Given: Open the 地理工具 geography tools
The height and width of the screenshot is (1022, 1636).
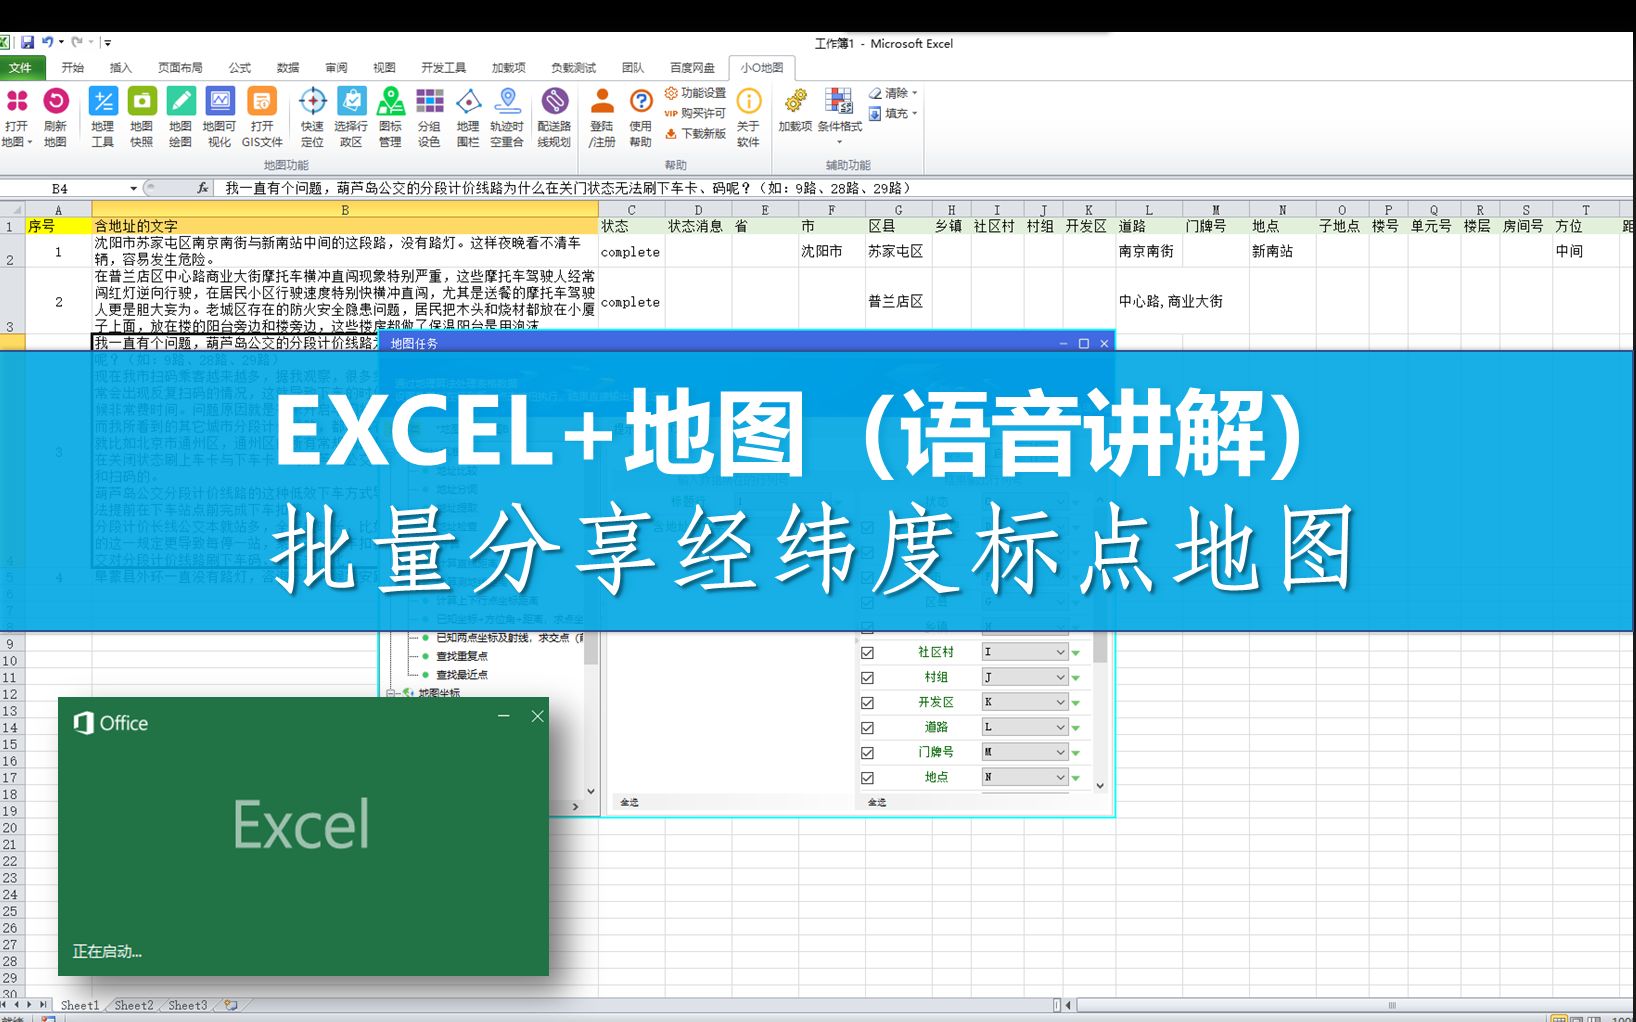Looking at the screenshot, I should [102, 118].
